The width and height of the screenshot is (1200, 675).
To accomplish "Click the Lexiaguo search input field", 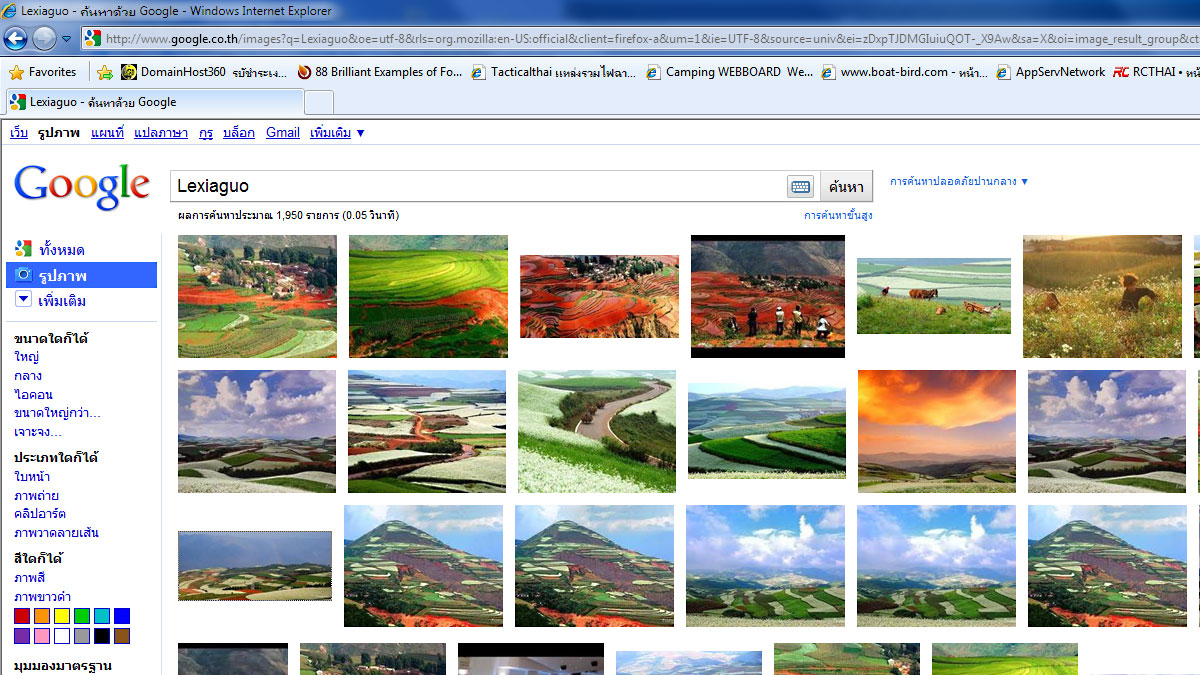I will tap(478, 187).
